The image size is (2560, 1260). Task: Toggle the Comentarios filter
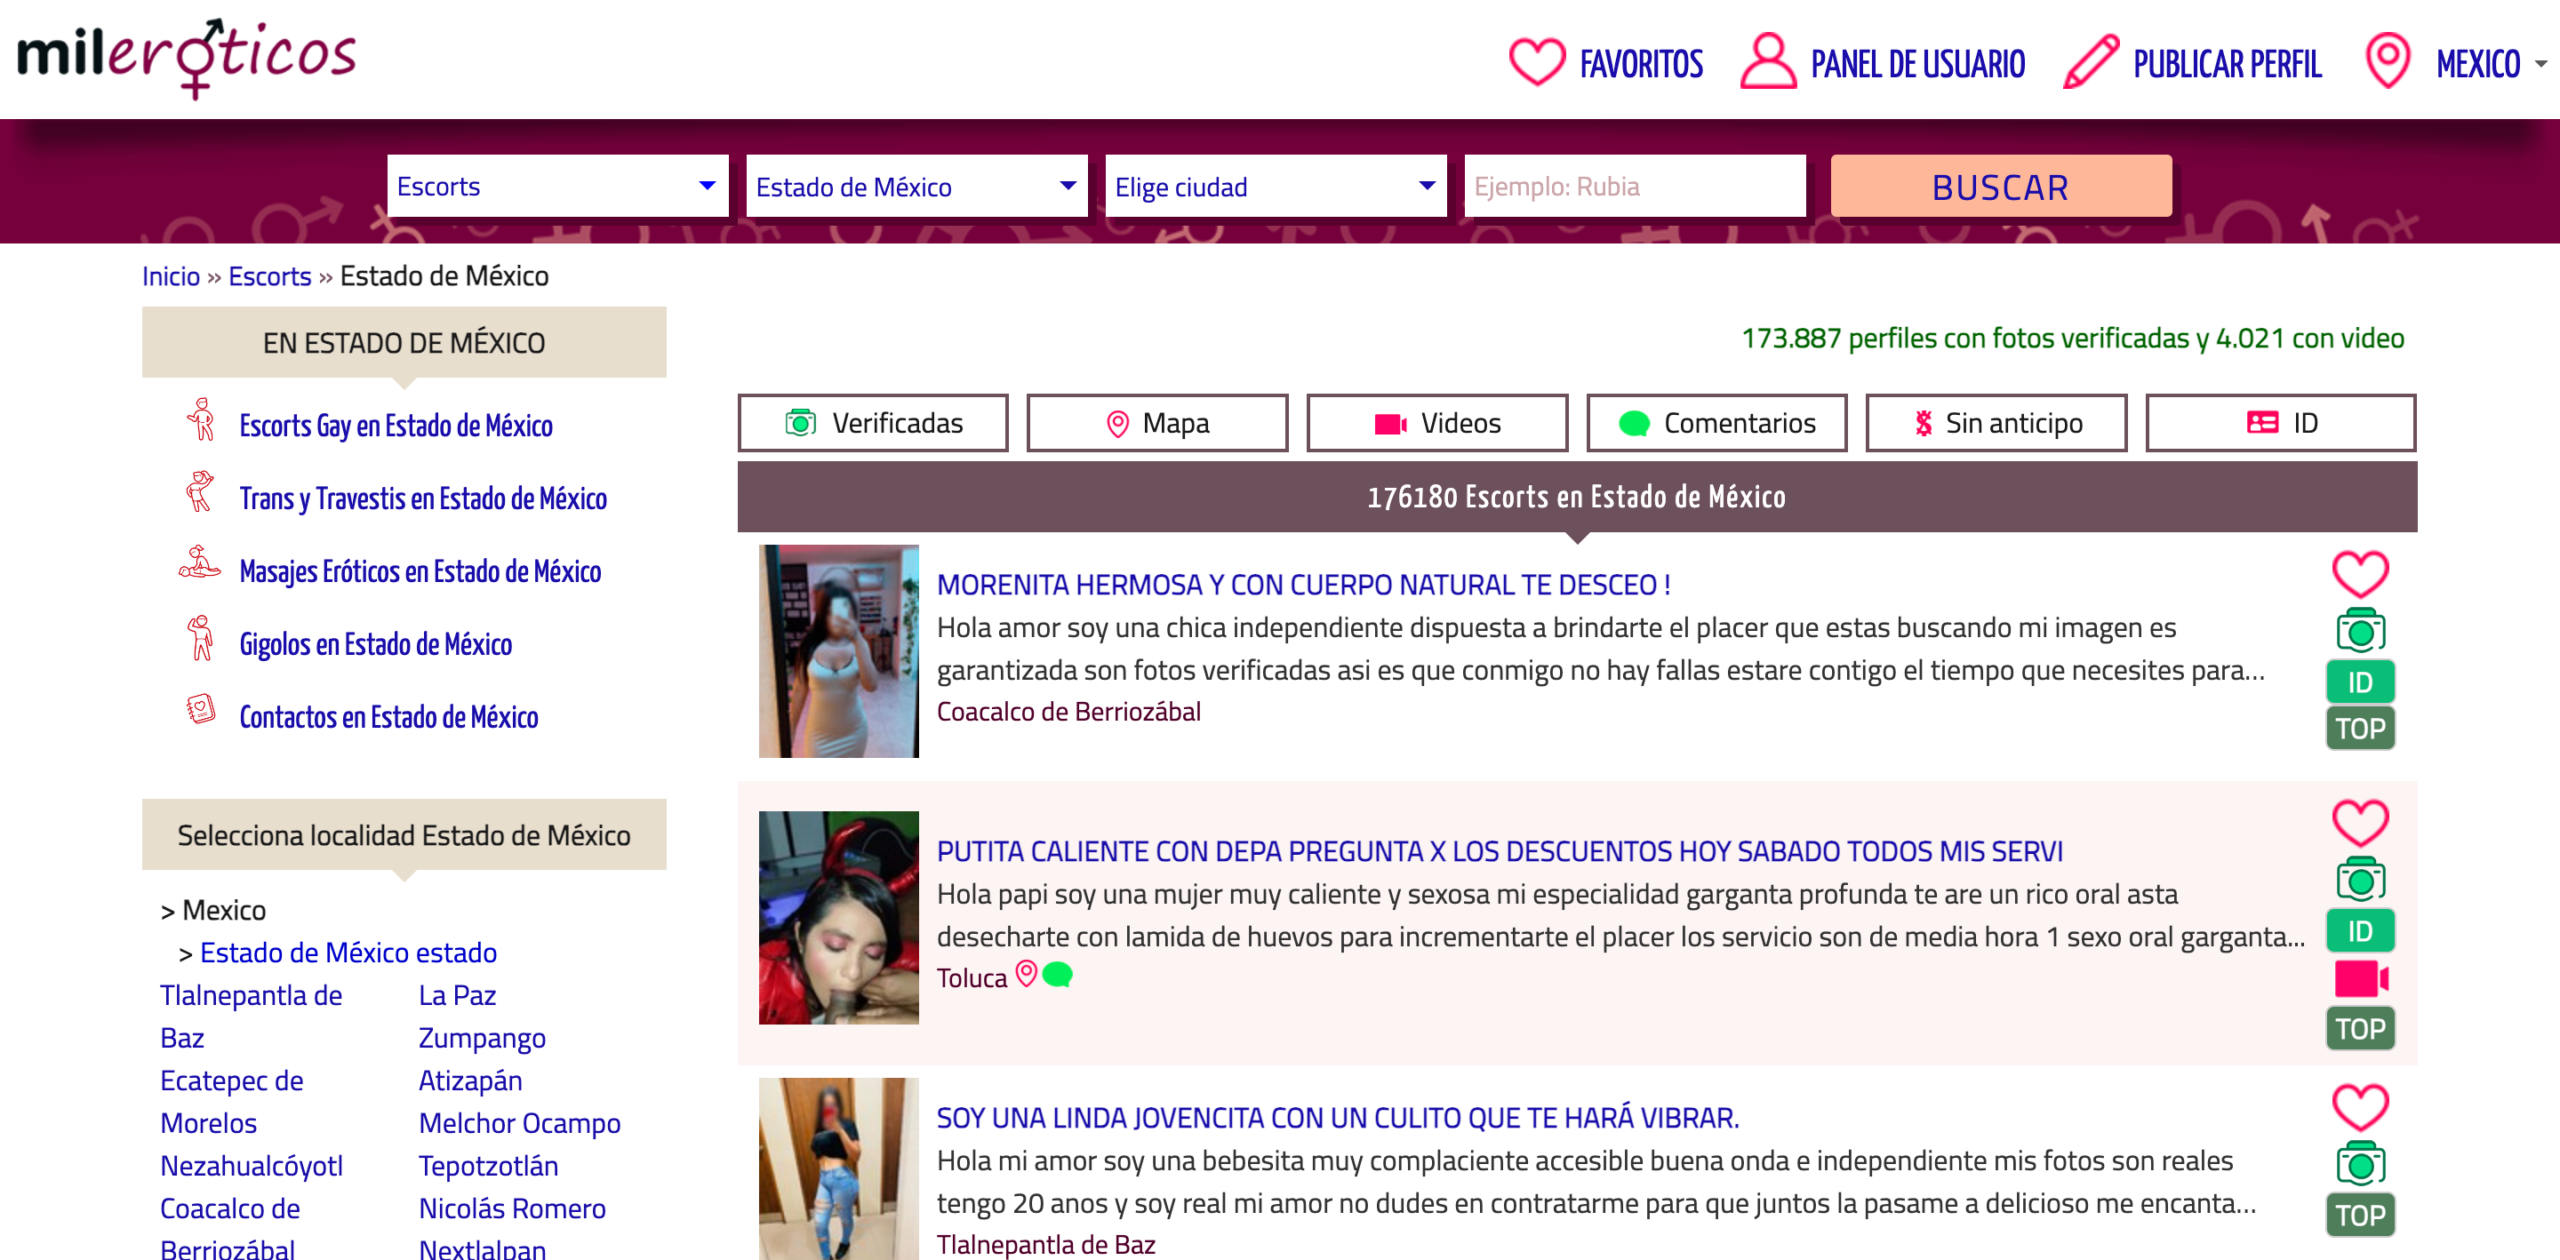point(1717,423)
